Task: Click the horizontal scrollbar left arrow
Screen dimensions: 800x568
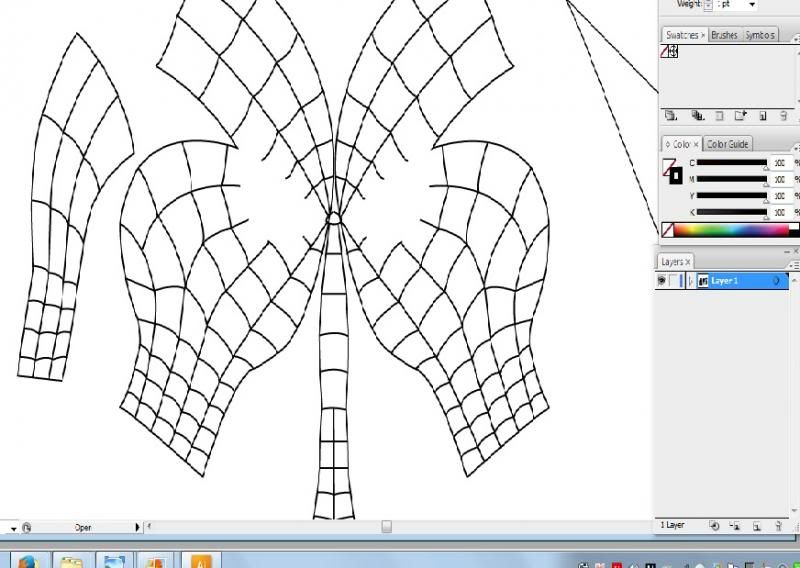Action: (x=149, y=526)
